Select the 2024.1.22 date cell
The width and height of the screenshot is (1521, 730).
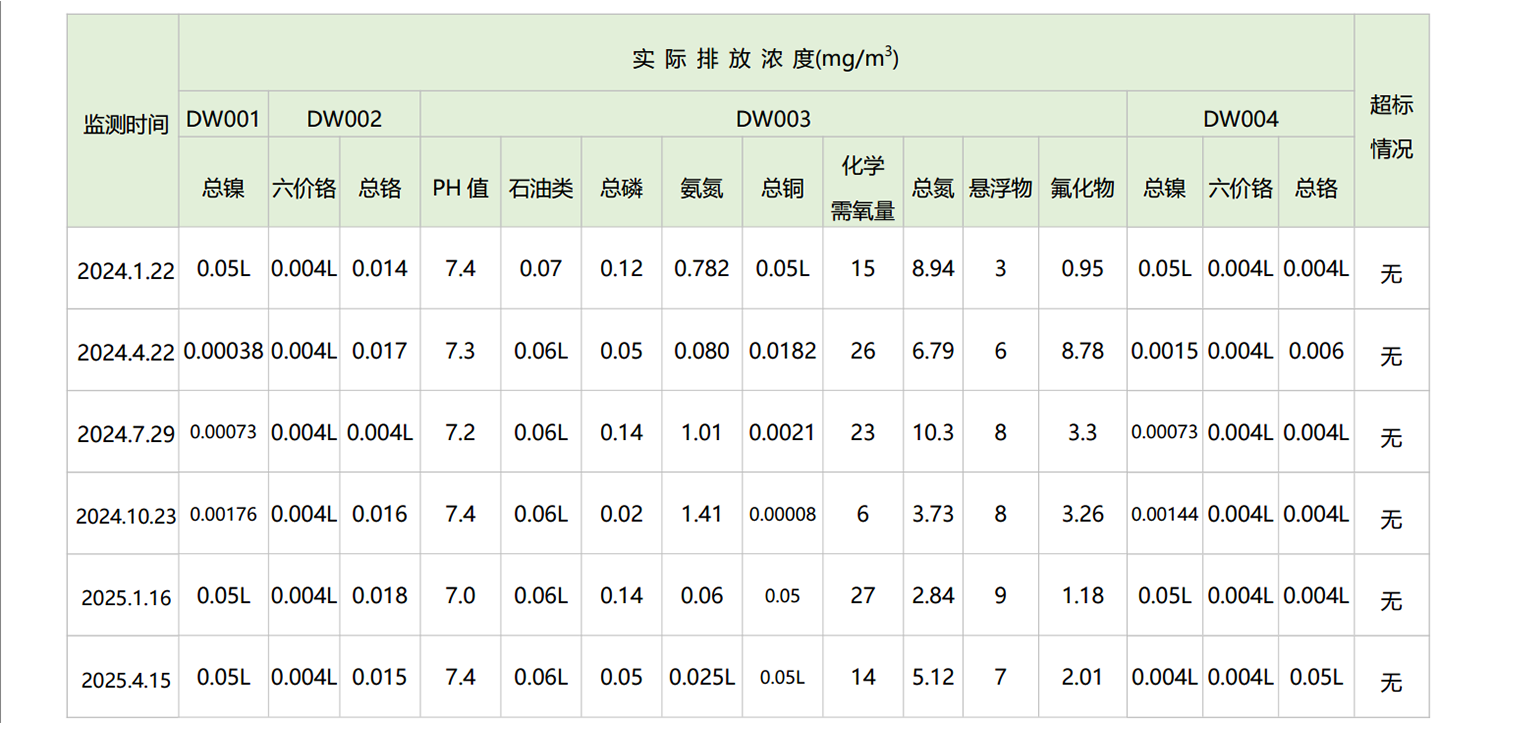[124, 269]
